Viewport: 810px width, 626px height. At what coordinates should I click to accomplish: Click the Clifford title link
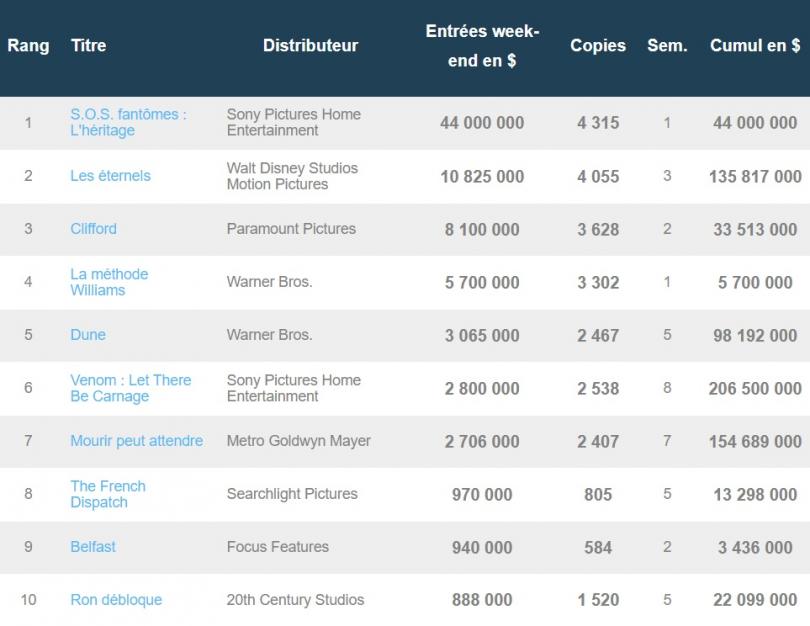tap(94, 229)
